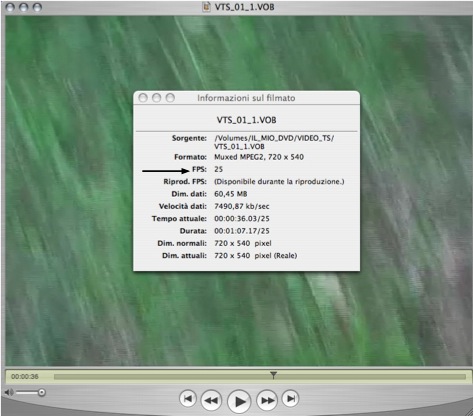The width and height of the screenshot is (473, 416).
Task: Click the VOB file icon in title bar
Action: point(207,7)
